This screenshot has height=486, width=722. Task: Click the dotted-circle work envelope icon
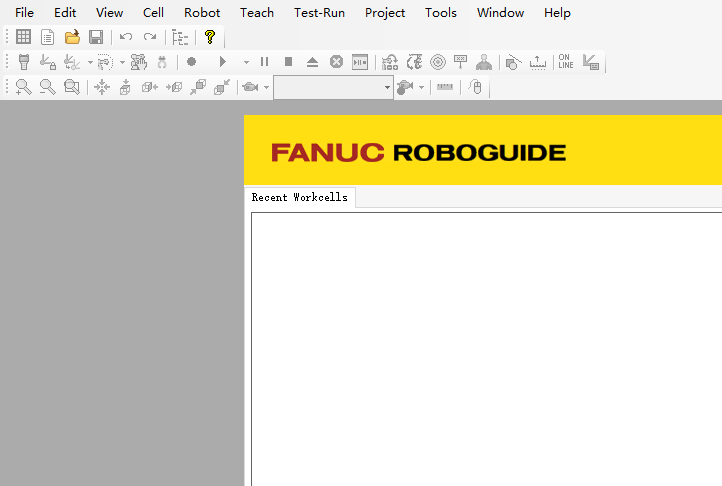pos(105,62)
